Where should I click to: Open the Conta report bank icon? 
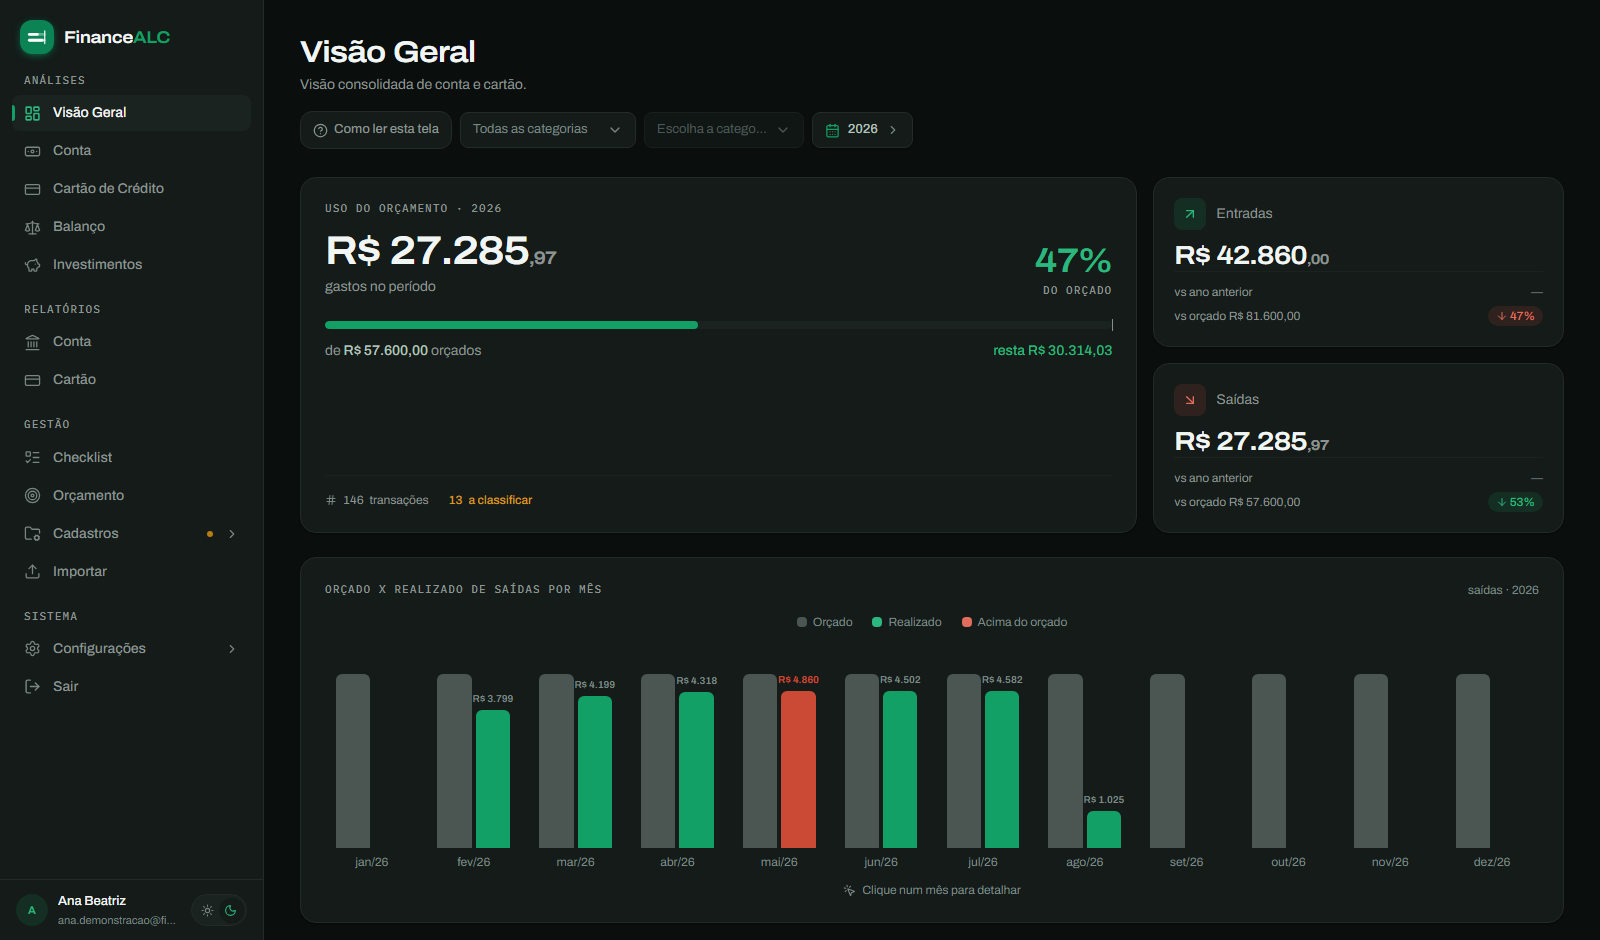click(32, 342)
